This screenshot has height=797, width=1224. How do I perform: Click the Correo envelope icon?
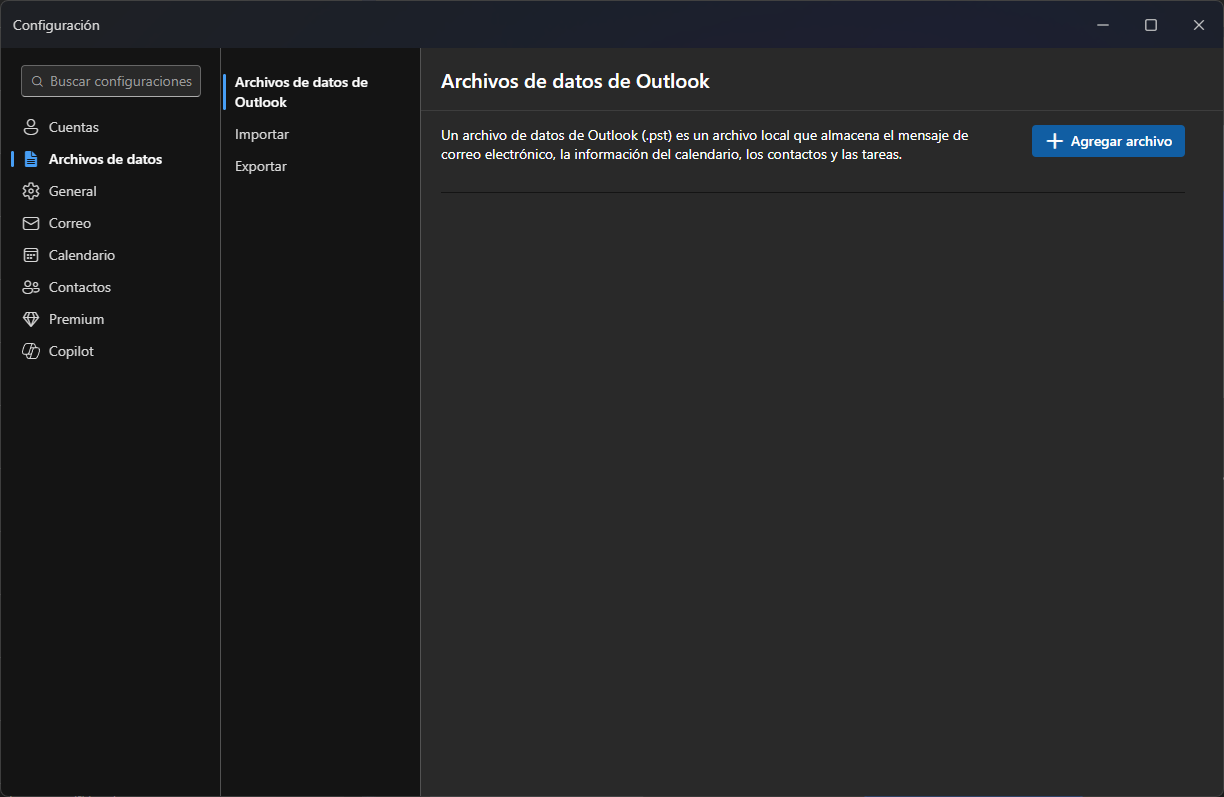point(31,223)
